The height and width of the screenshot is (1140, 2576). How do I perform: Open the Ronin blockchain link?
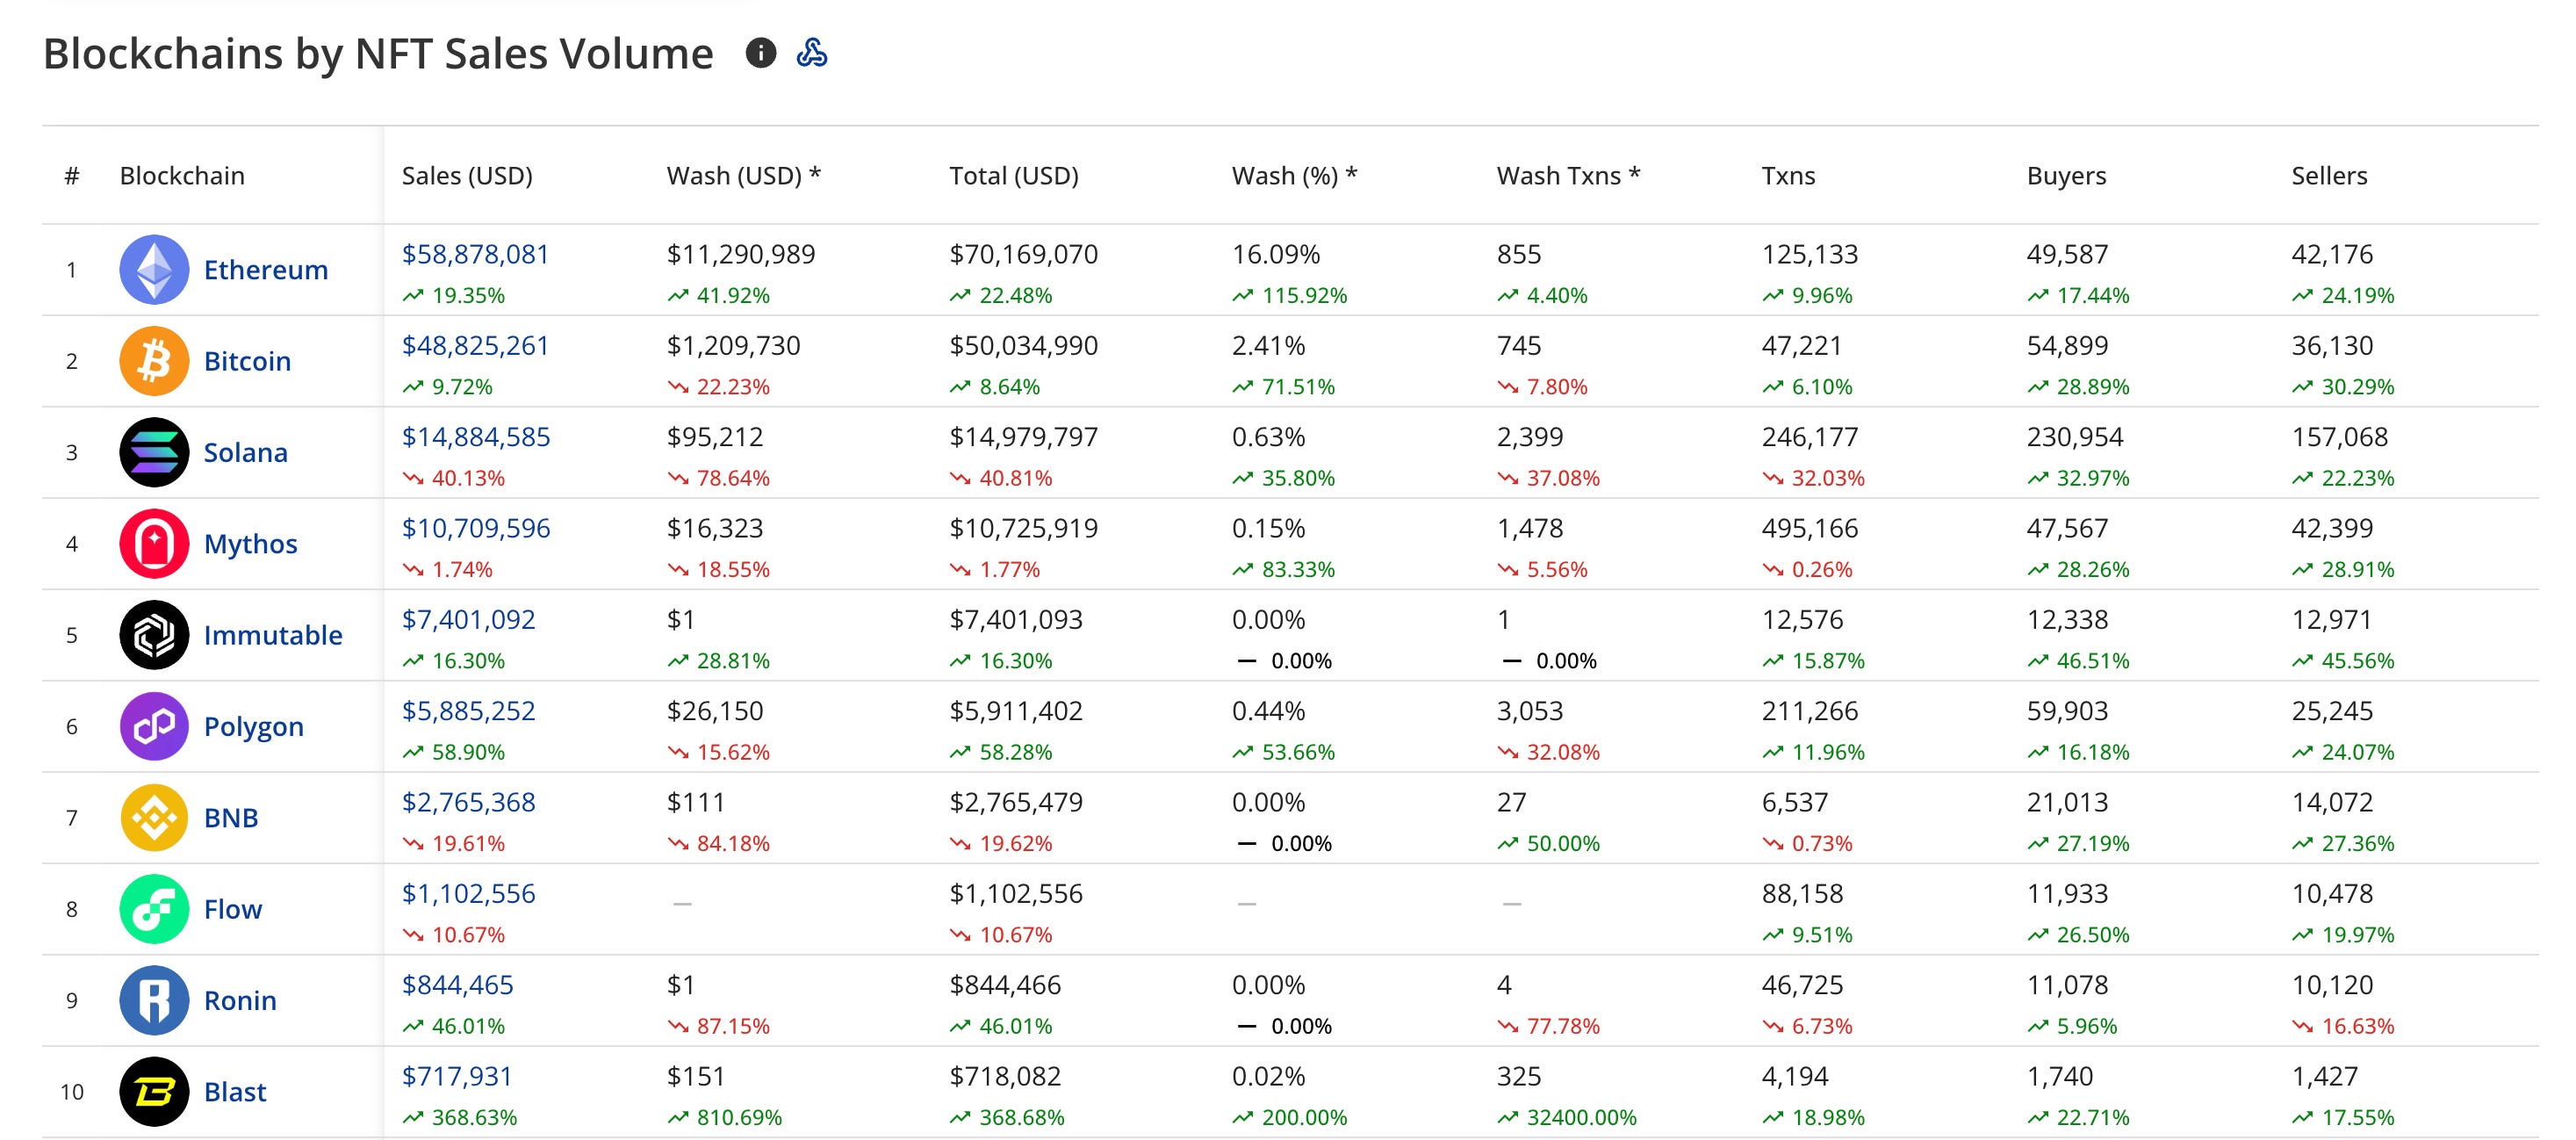pyautogui.click(x=240, y=1000)
